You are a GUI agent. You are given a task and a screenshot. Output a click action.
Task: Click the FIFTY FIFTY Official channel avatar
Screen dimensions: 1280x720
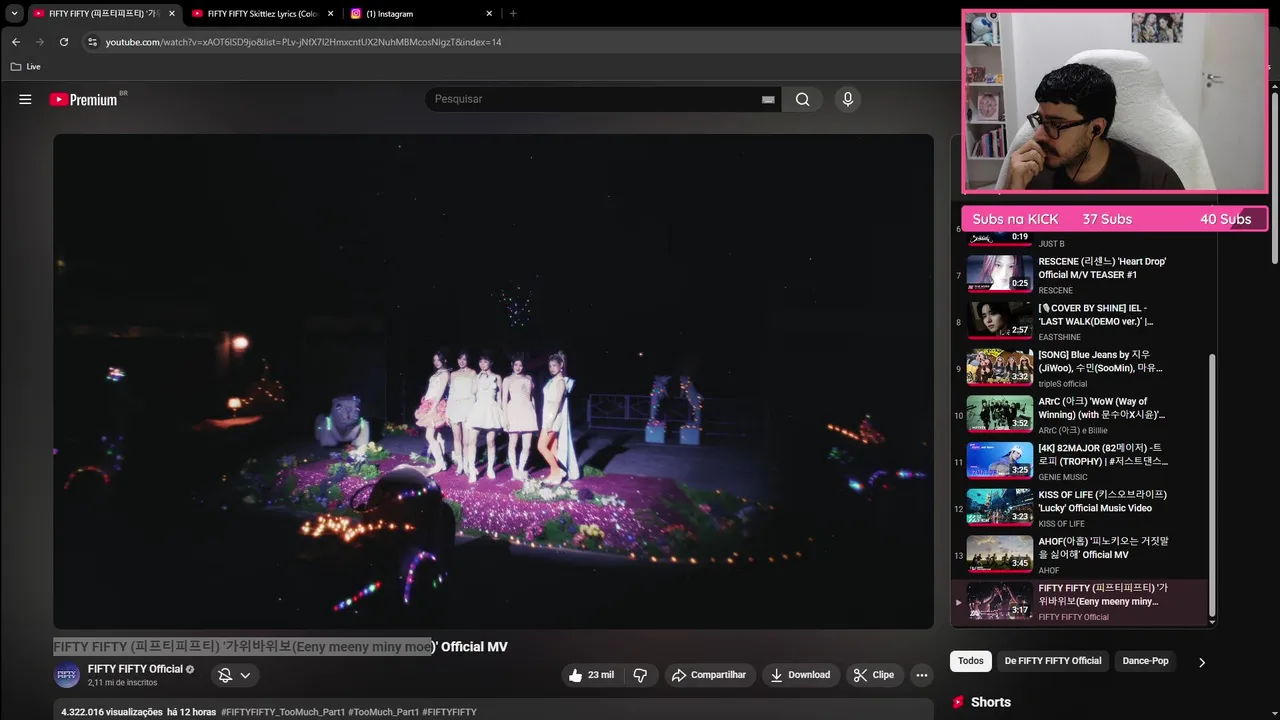click(x=67, y=675)
